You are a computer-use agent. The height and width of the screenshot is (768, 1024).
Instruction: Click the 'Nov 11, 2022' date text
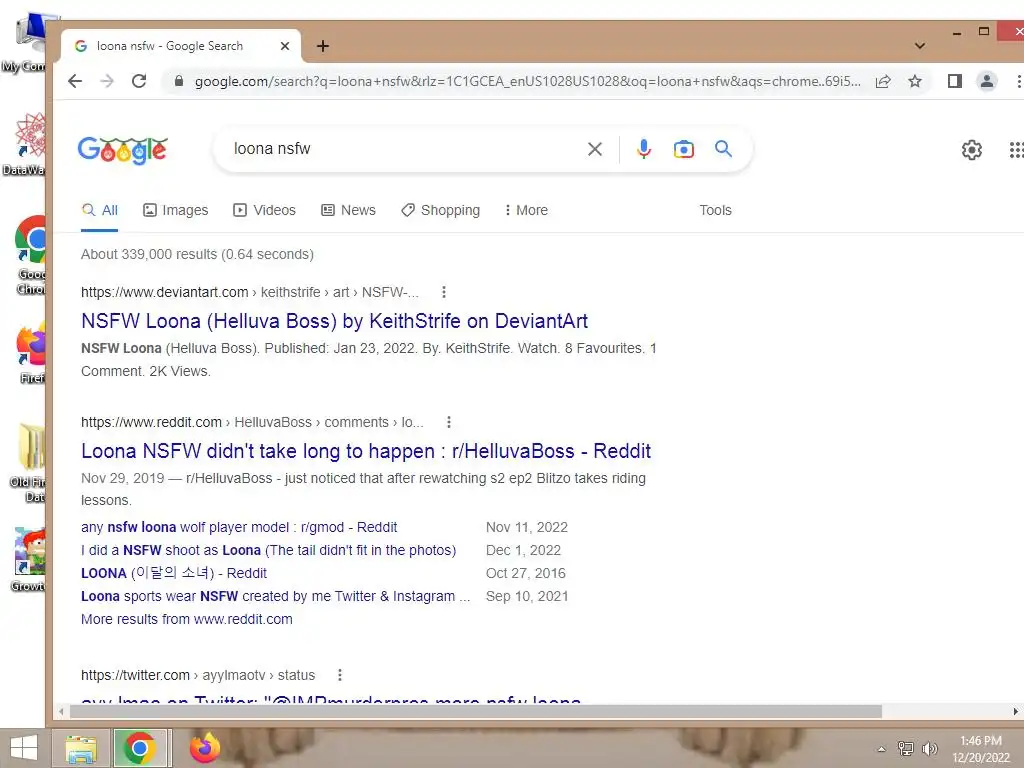pyautogui.click(x=526, y=527)
